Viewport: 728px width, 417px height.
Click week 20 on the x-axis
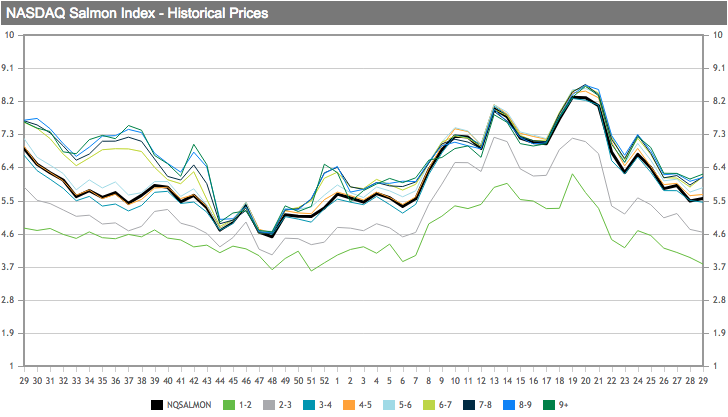pos(585,381)
